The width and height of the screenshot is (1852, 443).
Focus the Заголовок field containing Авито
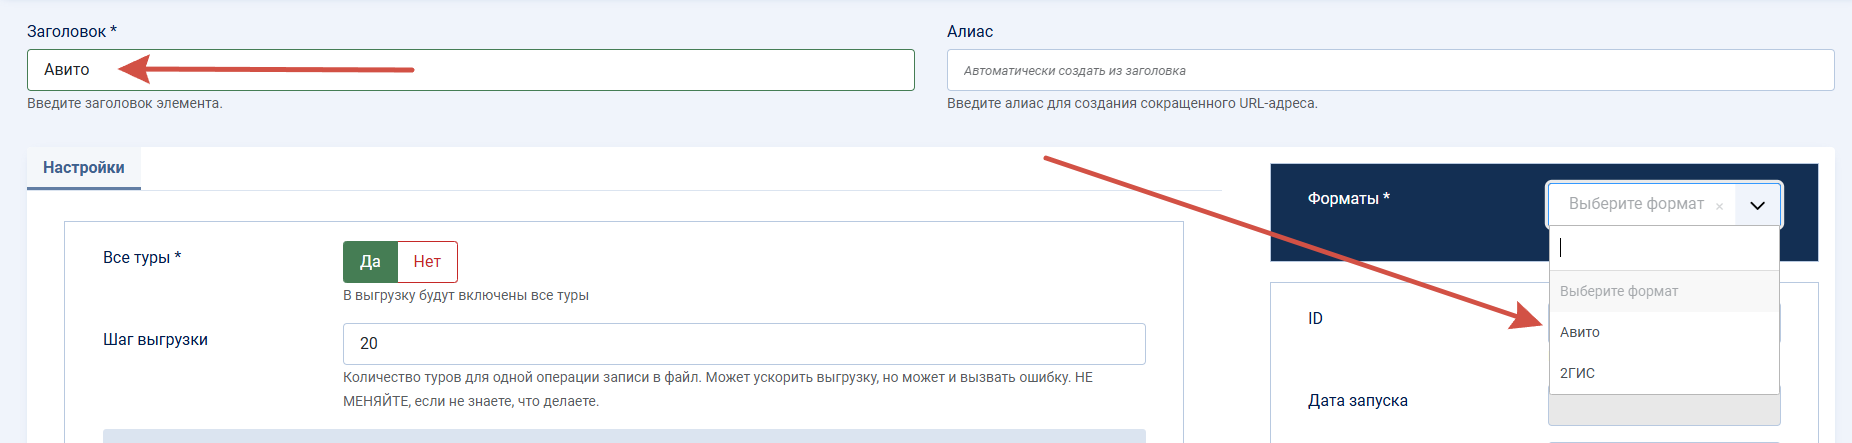pyautogui.click(x=471, y=70)
